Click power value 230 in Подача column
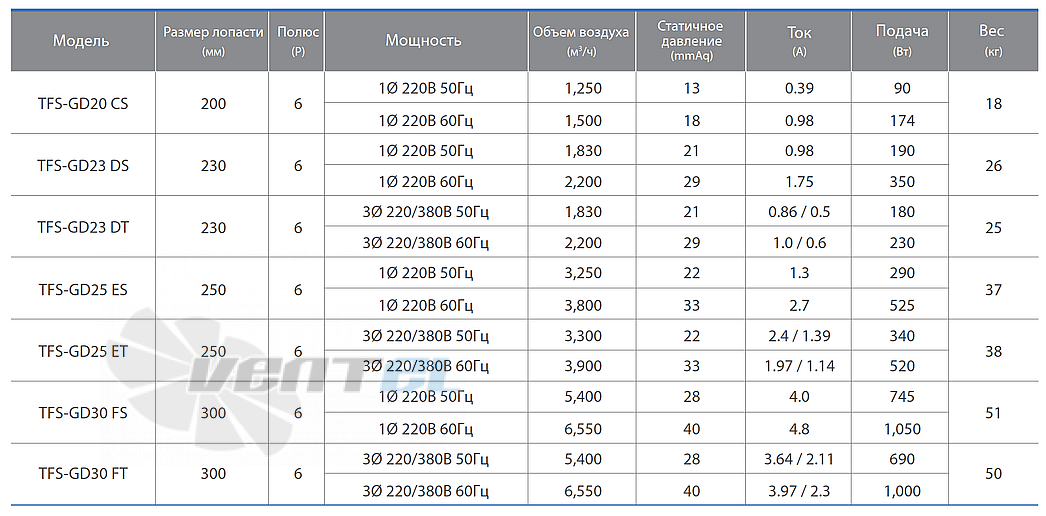1046x516 pixels. 902,243
